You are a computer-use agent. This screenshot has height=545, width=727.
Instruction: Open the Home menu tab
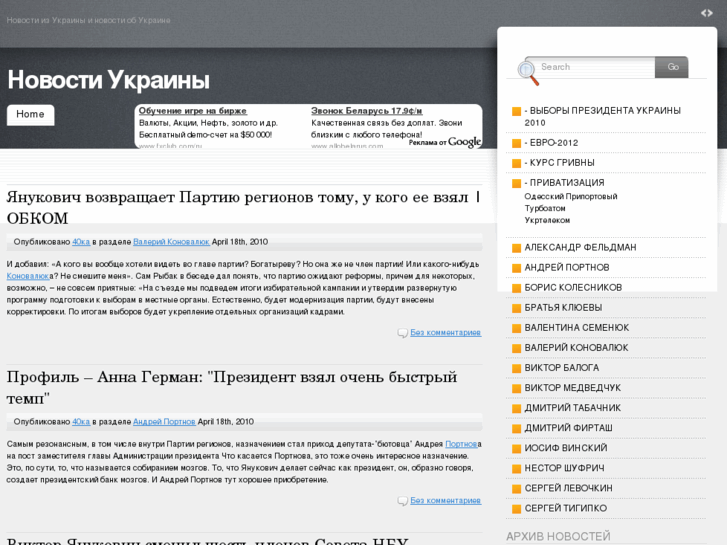31,115
